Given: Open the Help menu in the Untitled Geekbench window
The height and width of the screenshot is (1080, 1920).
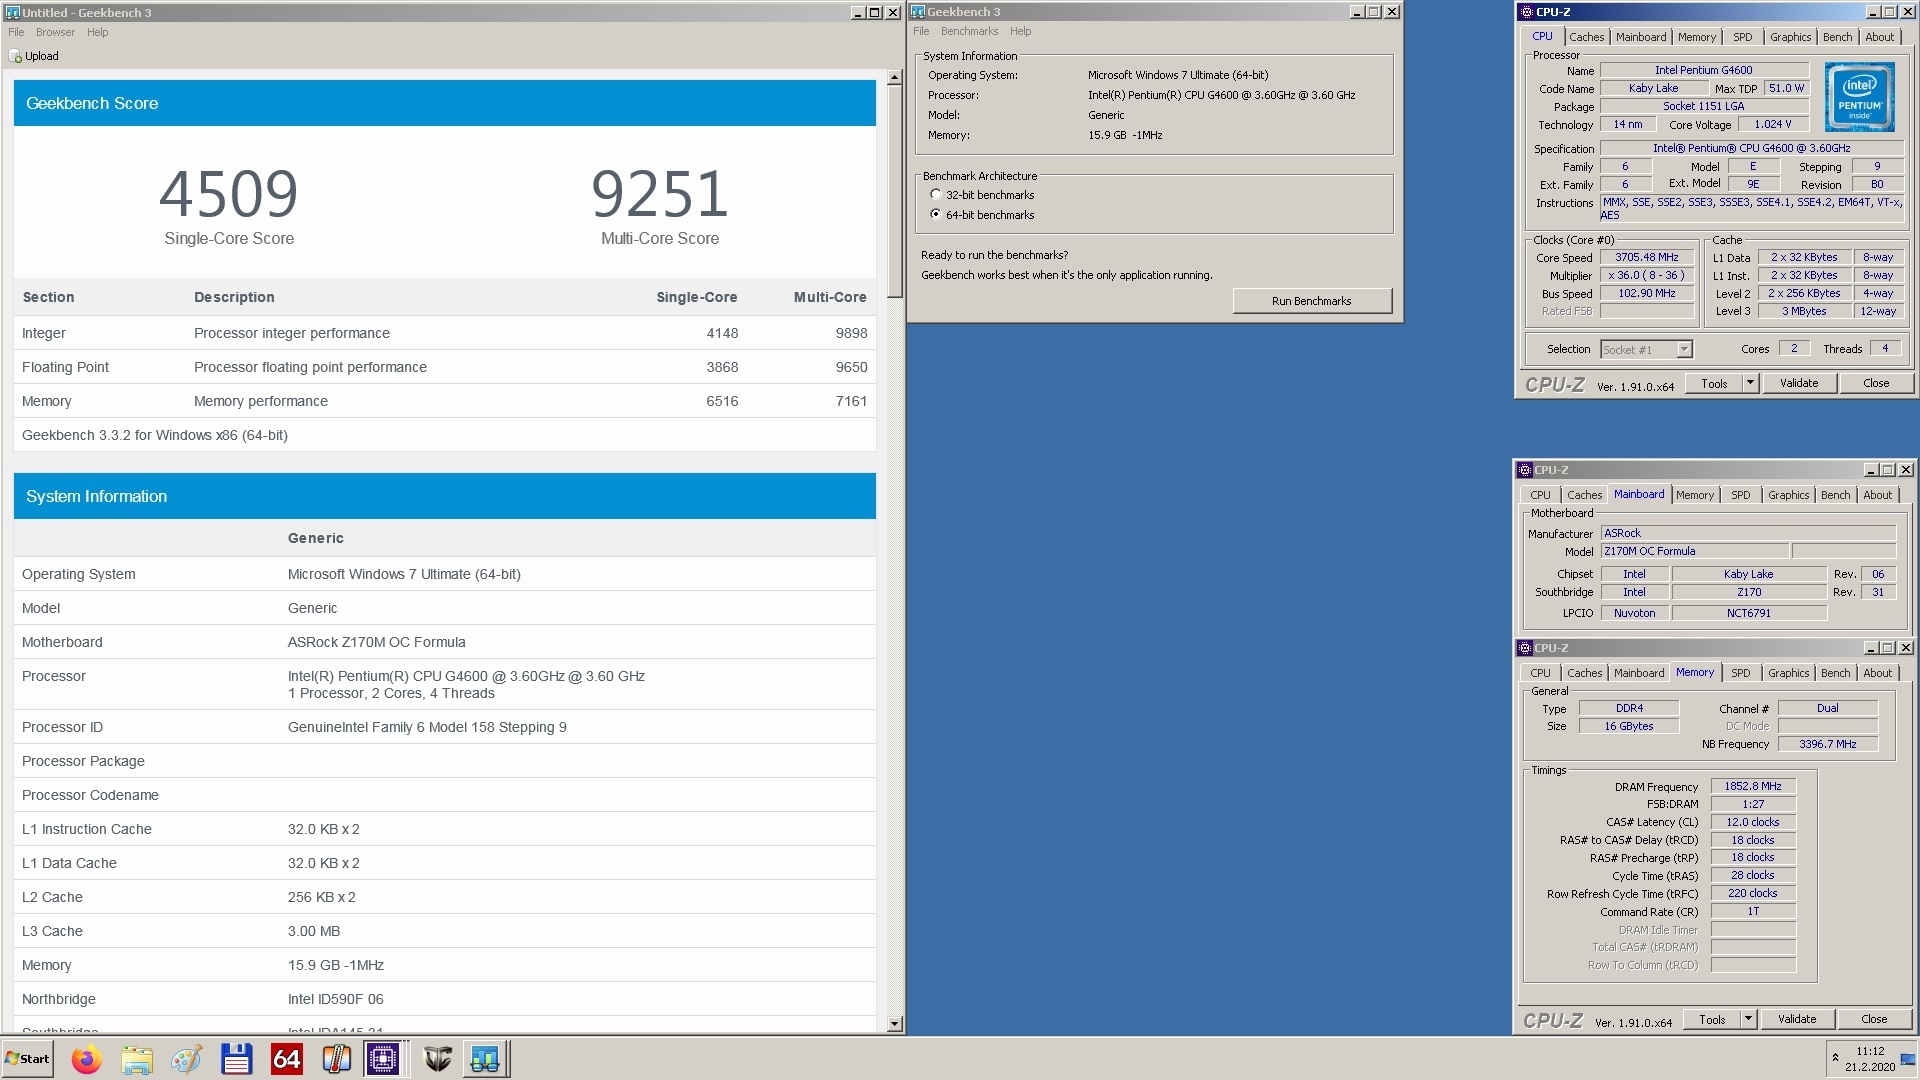Looking at the screenshot, I should point(97,32).
